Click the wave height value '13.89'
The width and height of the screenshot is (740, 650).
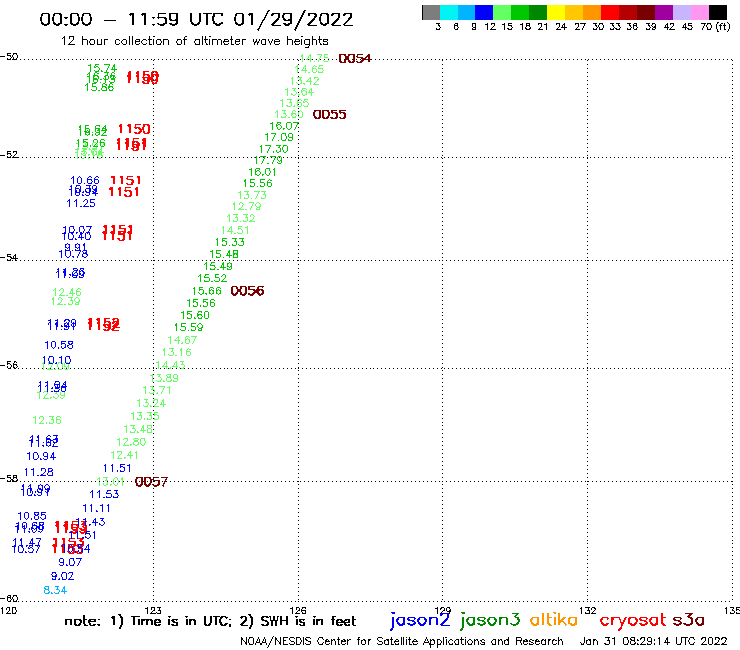pos(164,378)
